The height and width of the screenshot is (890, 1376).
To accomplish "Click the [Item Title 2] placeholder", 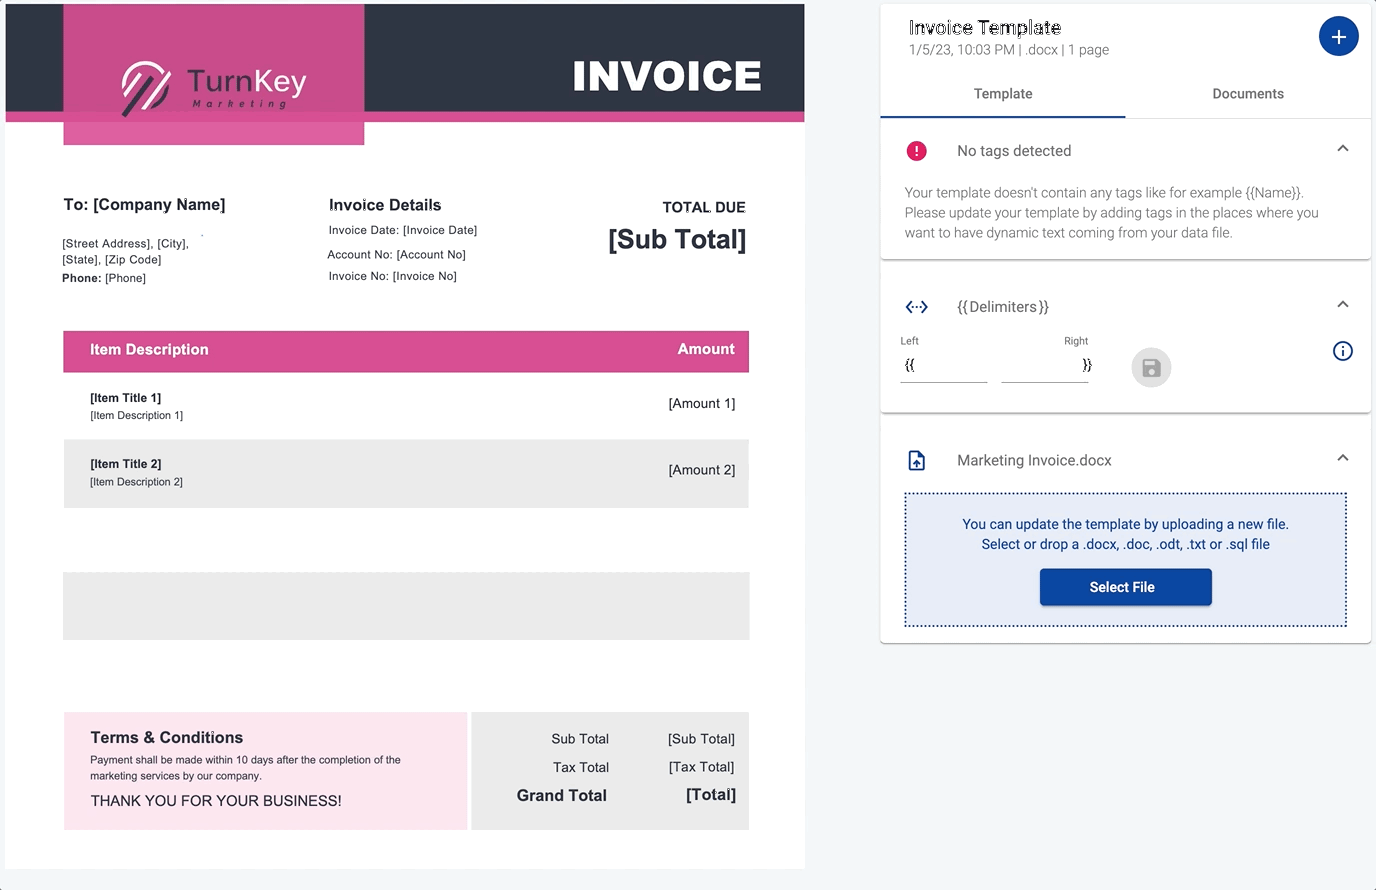I will coord(125,464).
